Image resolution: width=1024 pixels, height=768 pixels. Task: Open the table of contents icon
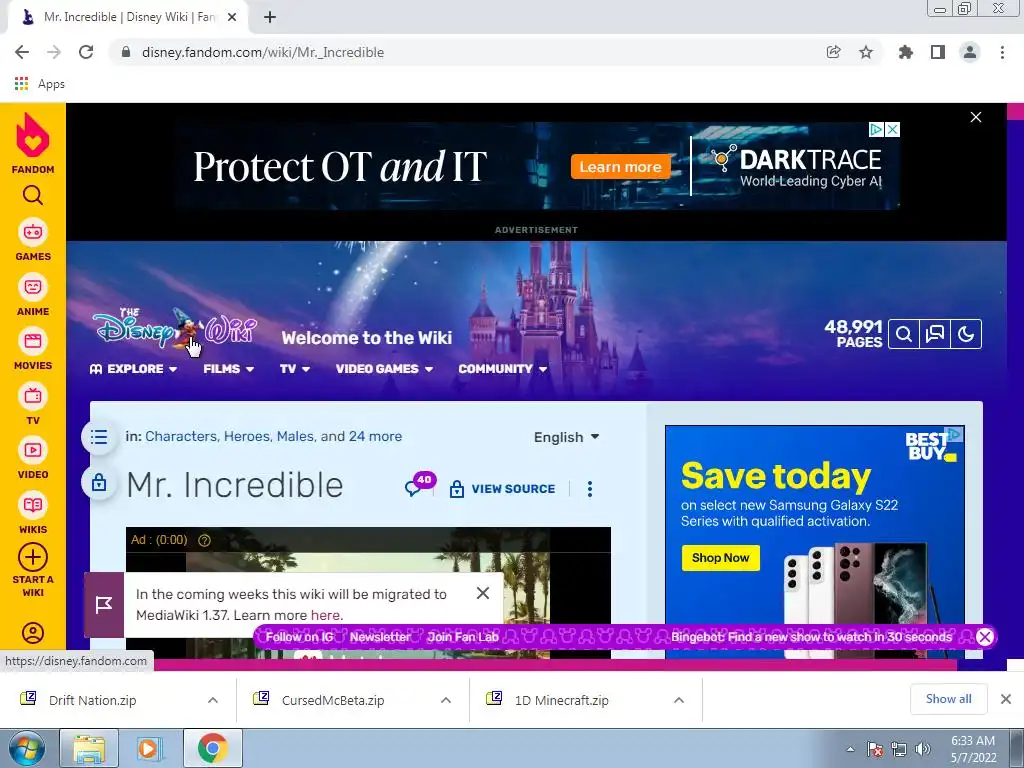pyautogui.click(x=99, y=437)
